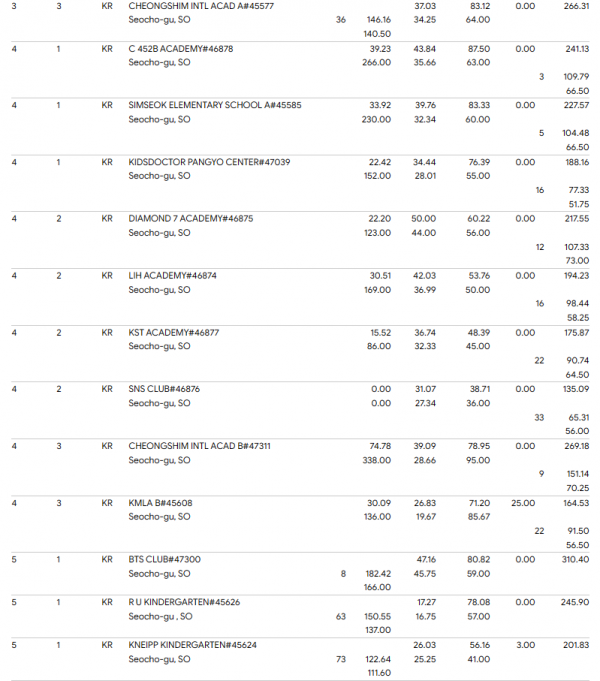
Task: Click KNEIPP KINDERGARTEN#45624 team name
Action: point(192,645)
